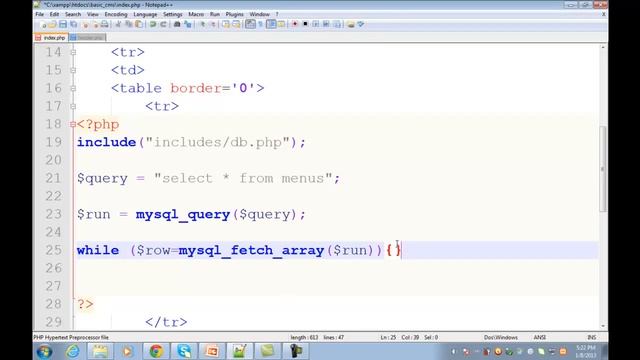The image size is (640, 360).
Task: Play back the recorded macro
Action: (x=316, y=24)
